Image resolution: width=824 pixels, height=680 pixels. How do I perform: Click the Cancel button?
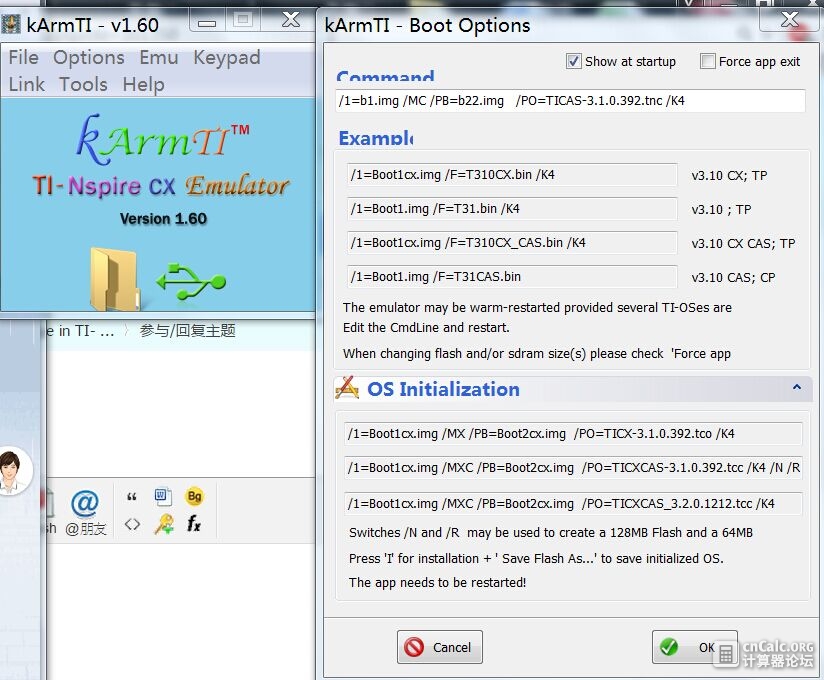[440, 647]
